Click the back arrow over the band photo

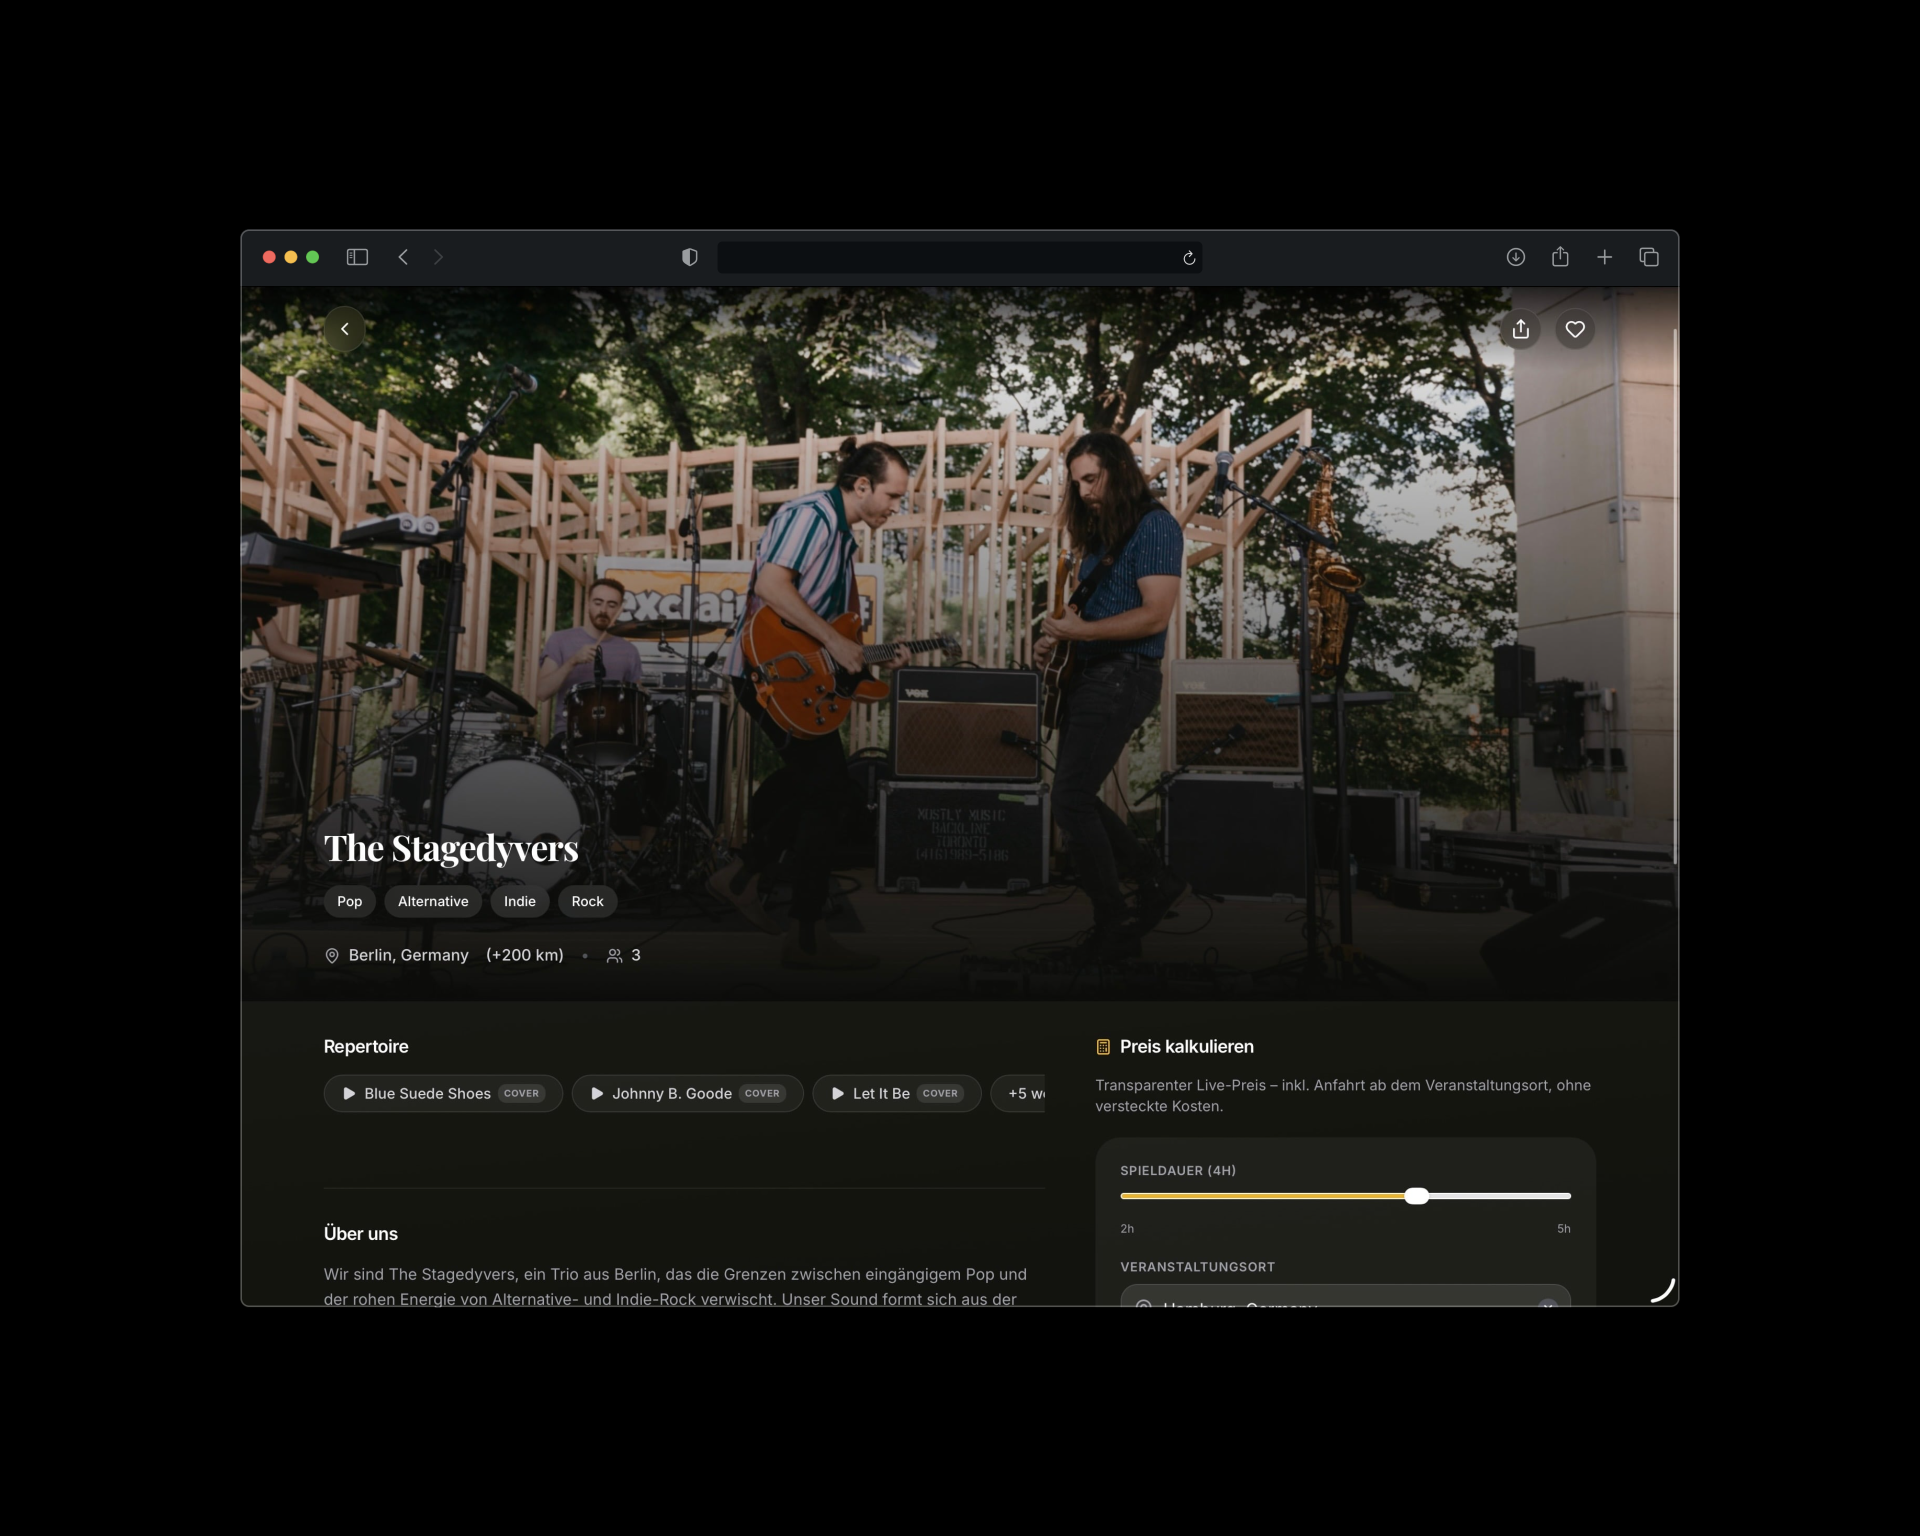pyautogui.click(x=345, y=329)
